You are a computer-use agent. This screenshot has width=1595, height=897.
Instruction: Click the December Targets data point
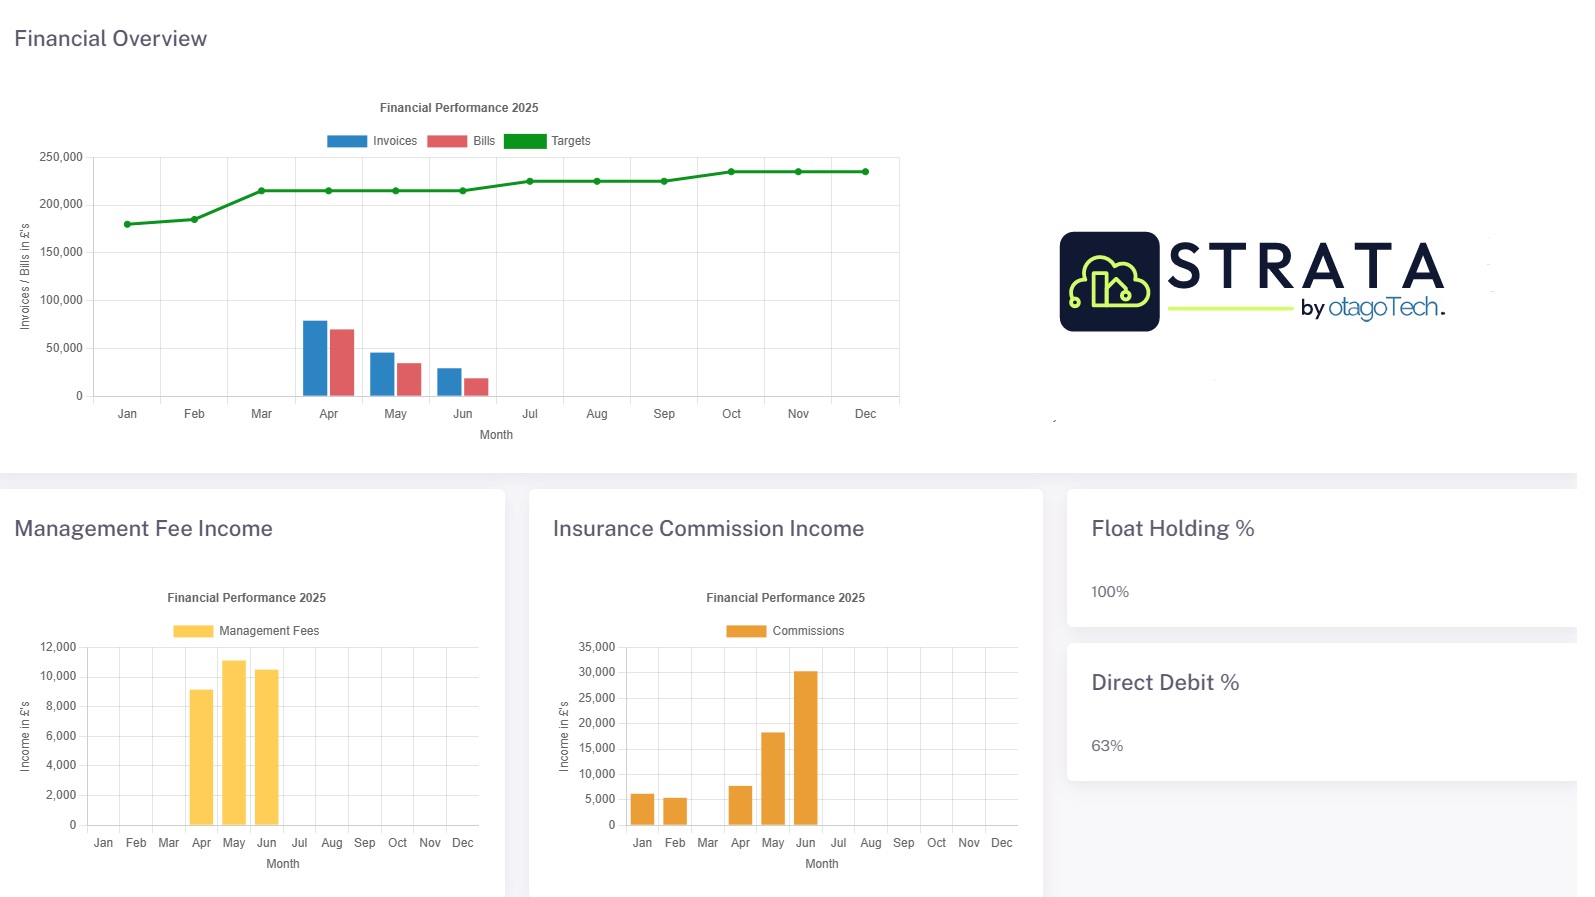865,172
